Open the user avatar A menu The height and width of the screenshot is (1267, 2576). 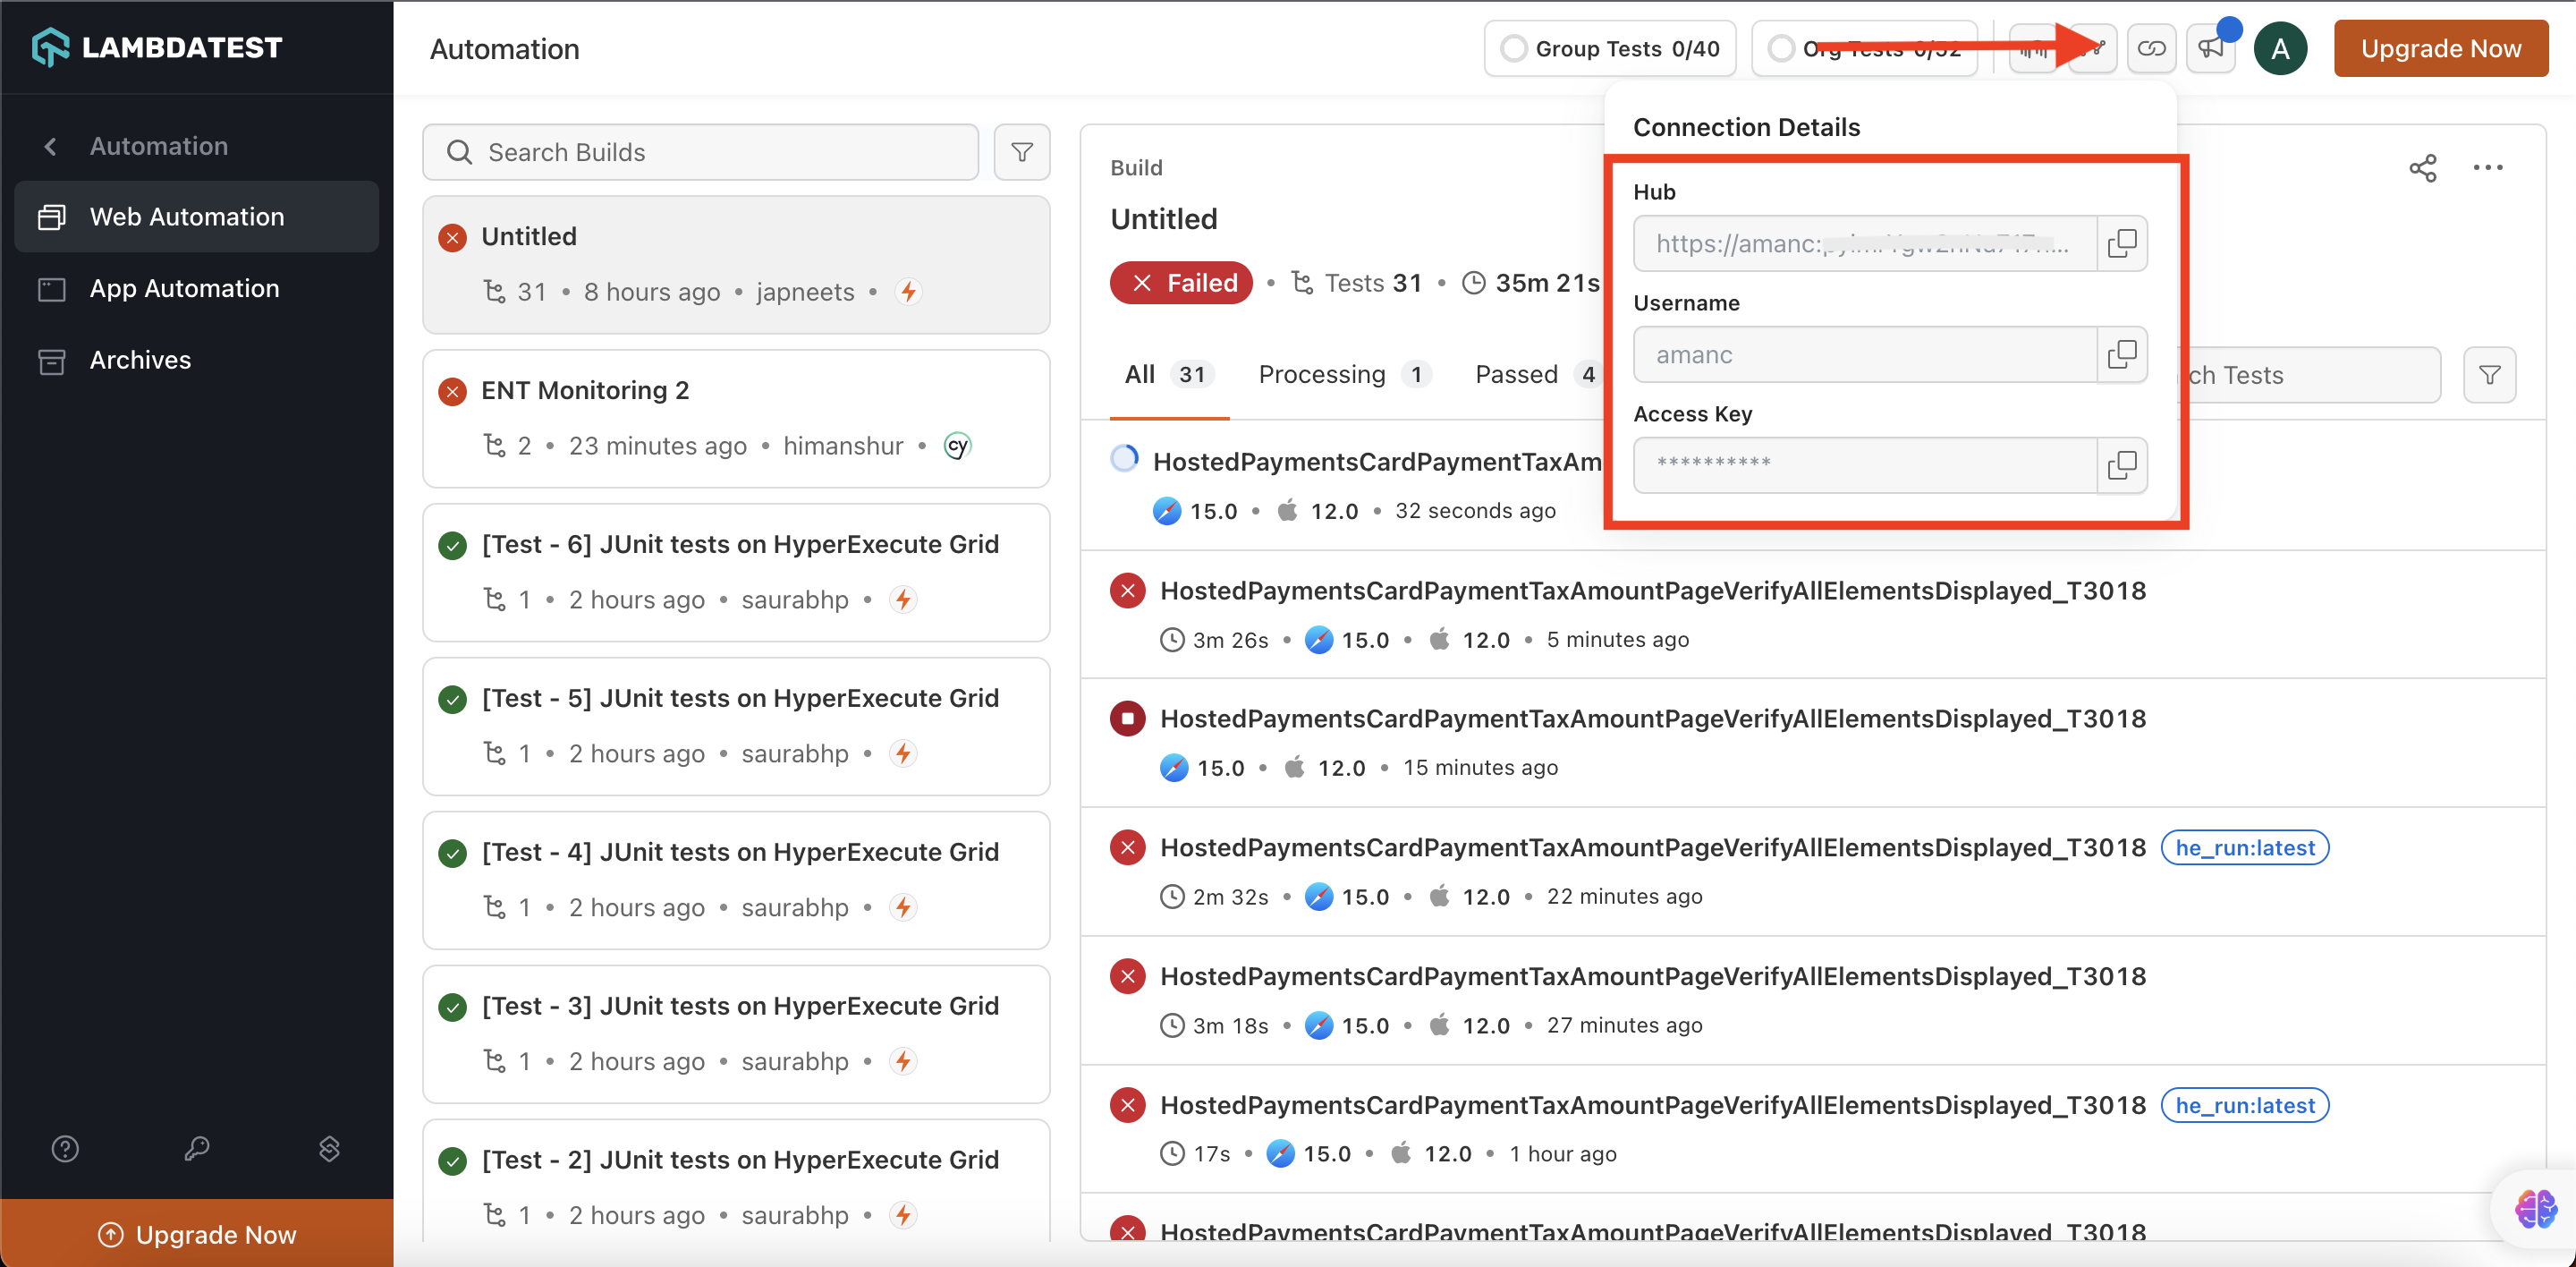[2280, 48]
